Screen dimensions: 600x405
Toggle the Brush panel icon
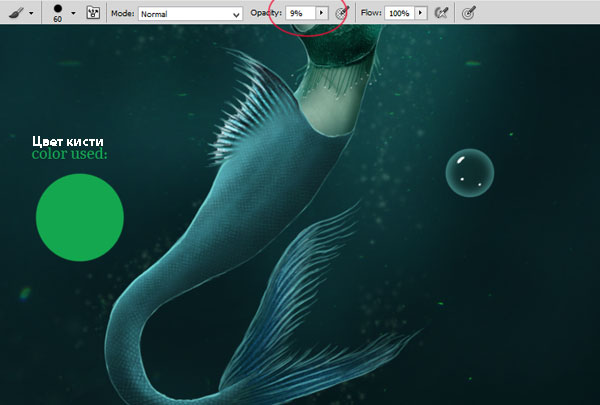(x=93, y=13)
